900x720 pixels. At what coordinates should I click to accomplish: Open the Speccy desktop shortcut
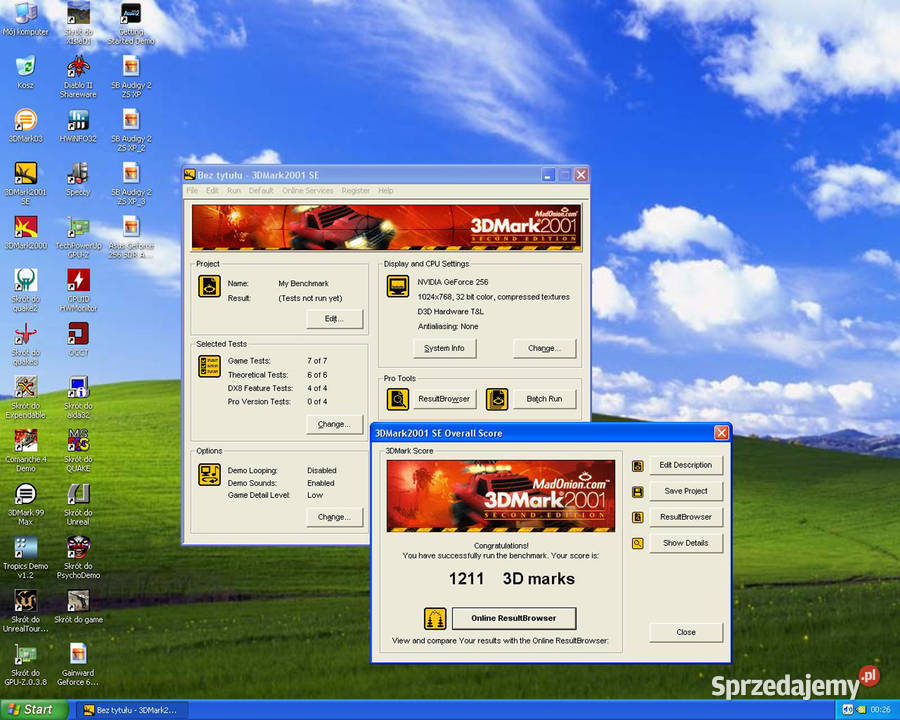pyautogui.click(x=78, y=179)
